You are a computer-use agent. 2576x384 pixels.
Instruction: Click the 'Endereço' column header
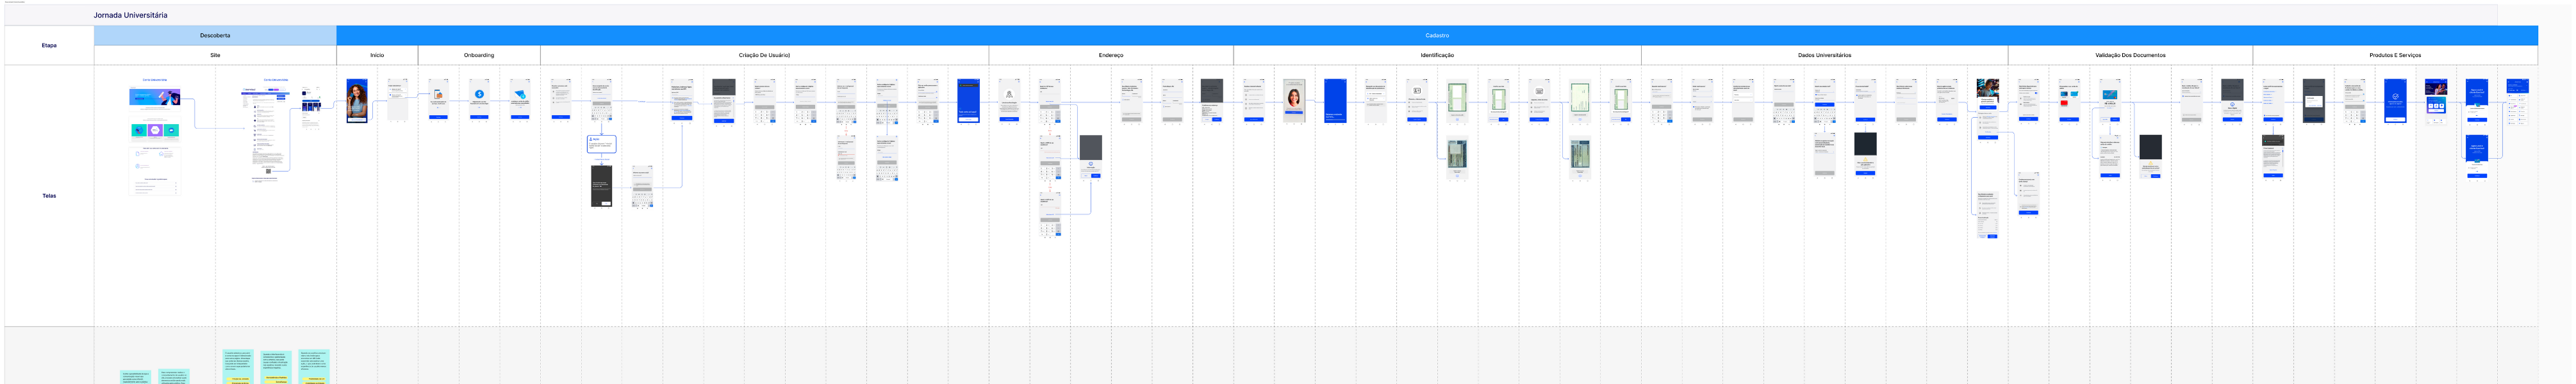point(1111,55)
